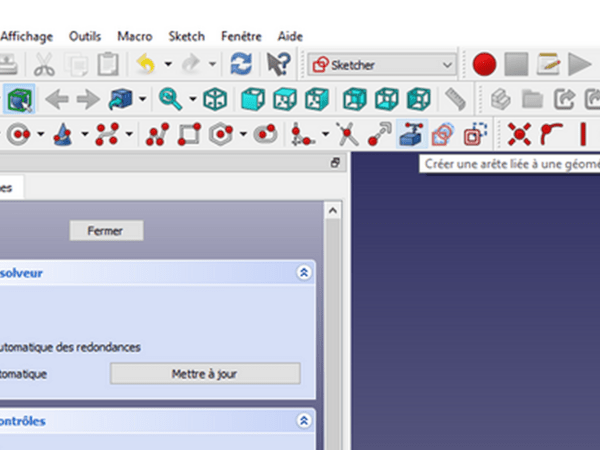Collapse the contrôles section

pyautogui.click(x=304, y=422)
